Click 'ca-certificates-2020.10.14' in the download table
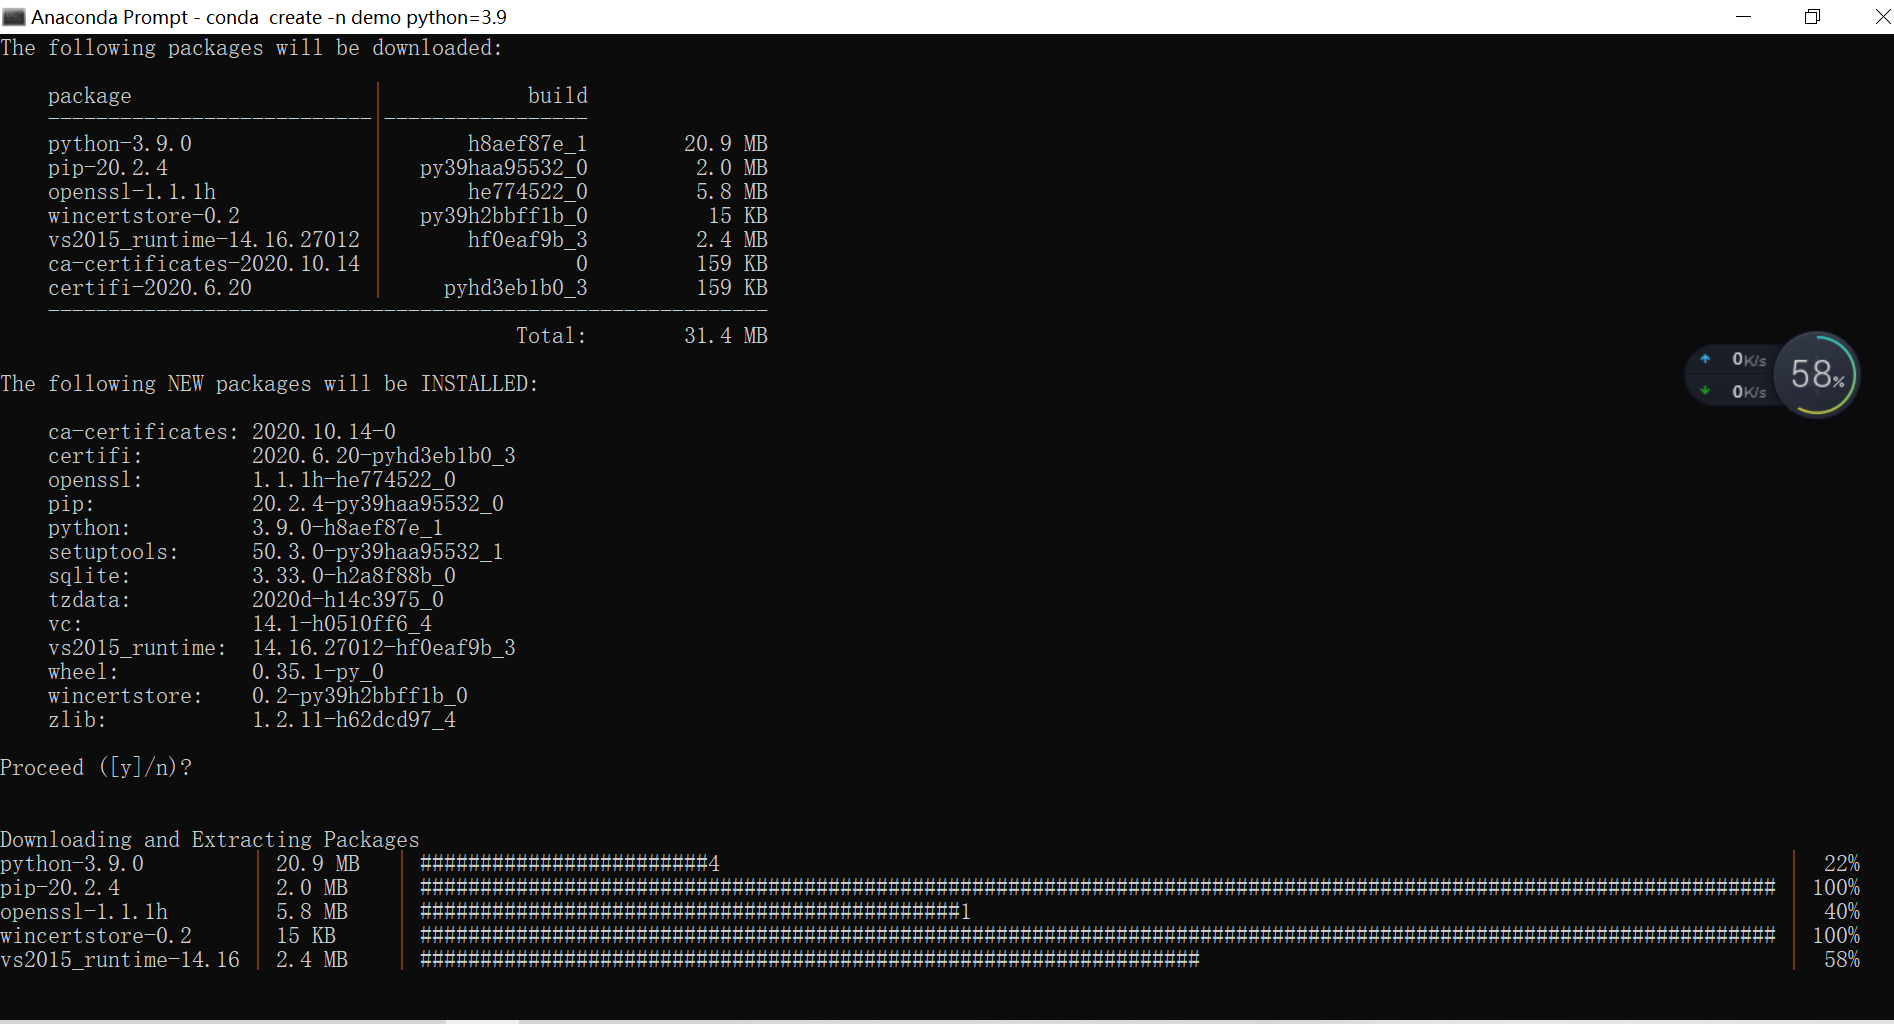 click(204, 264)
